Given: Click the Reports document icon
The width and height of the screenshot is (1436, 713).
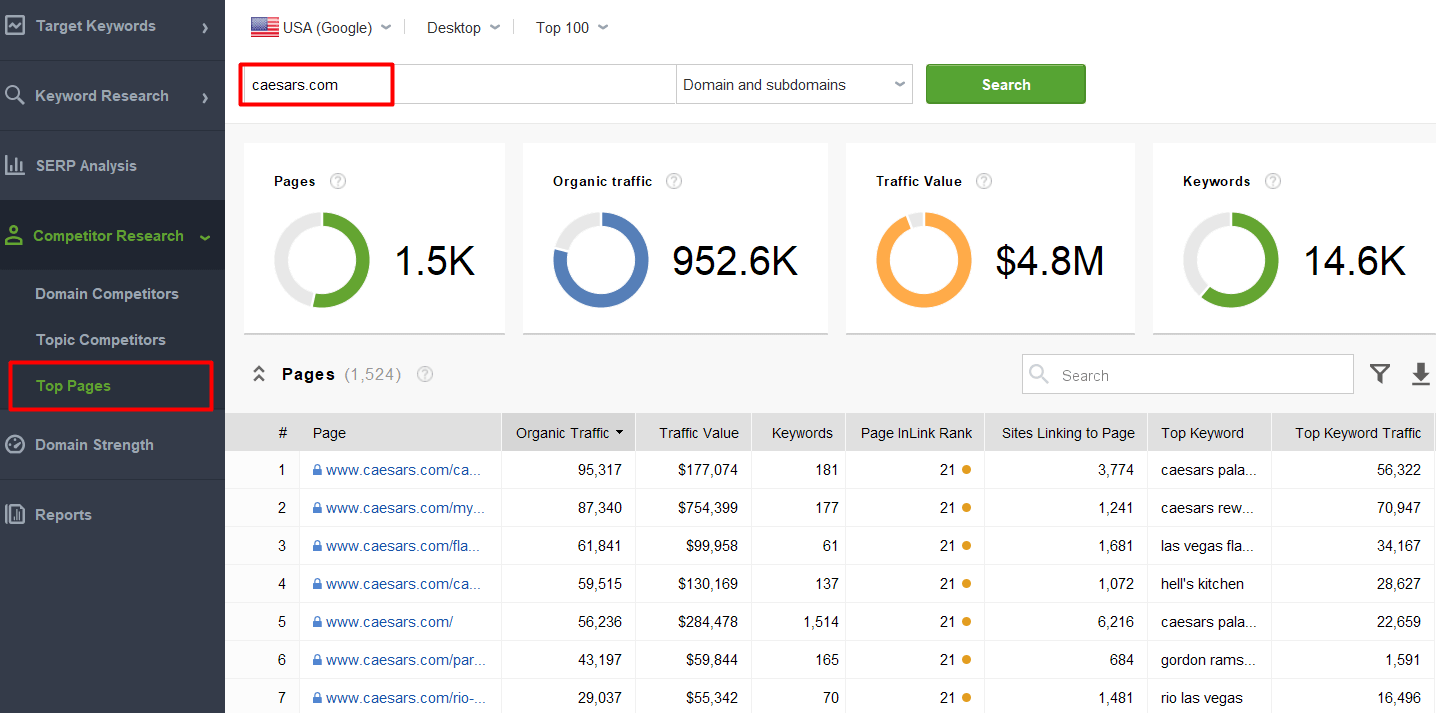Looking at the screenshot, I should click(14, 514).
